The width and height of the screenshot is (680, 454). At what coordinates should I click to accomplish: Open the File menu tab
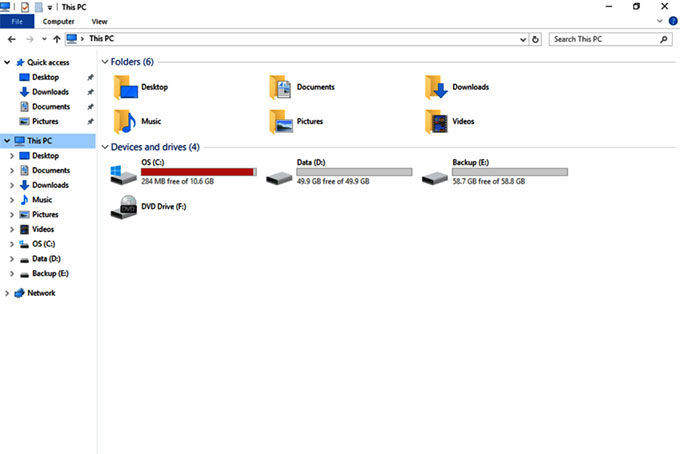point(17,20)
